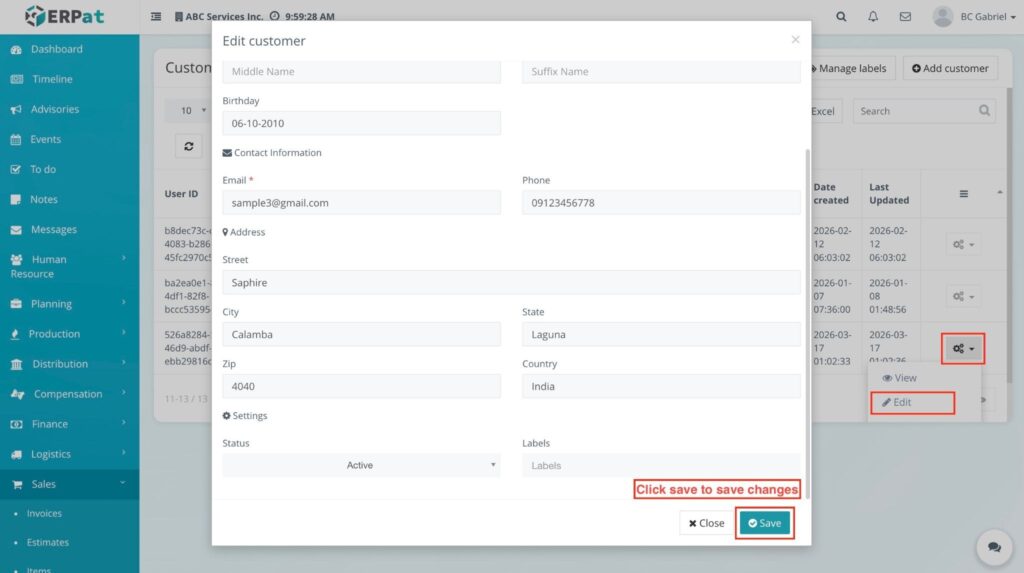Open the mail envelope icon
This screenshot has height=573, width=1024.
pyautogui.click(x=905, y=16)
